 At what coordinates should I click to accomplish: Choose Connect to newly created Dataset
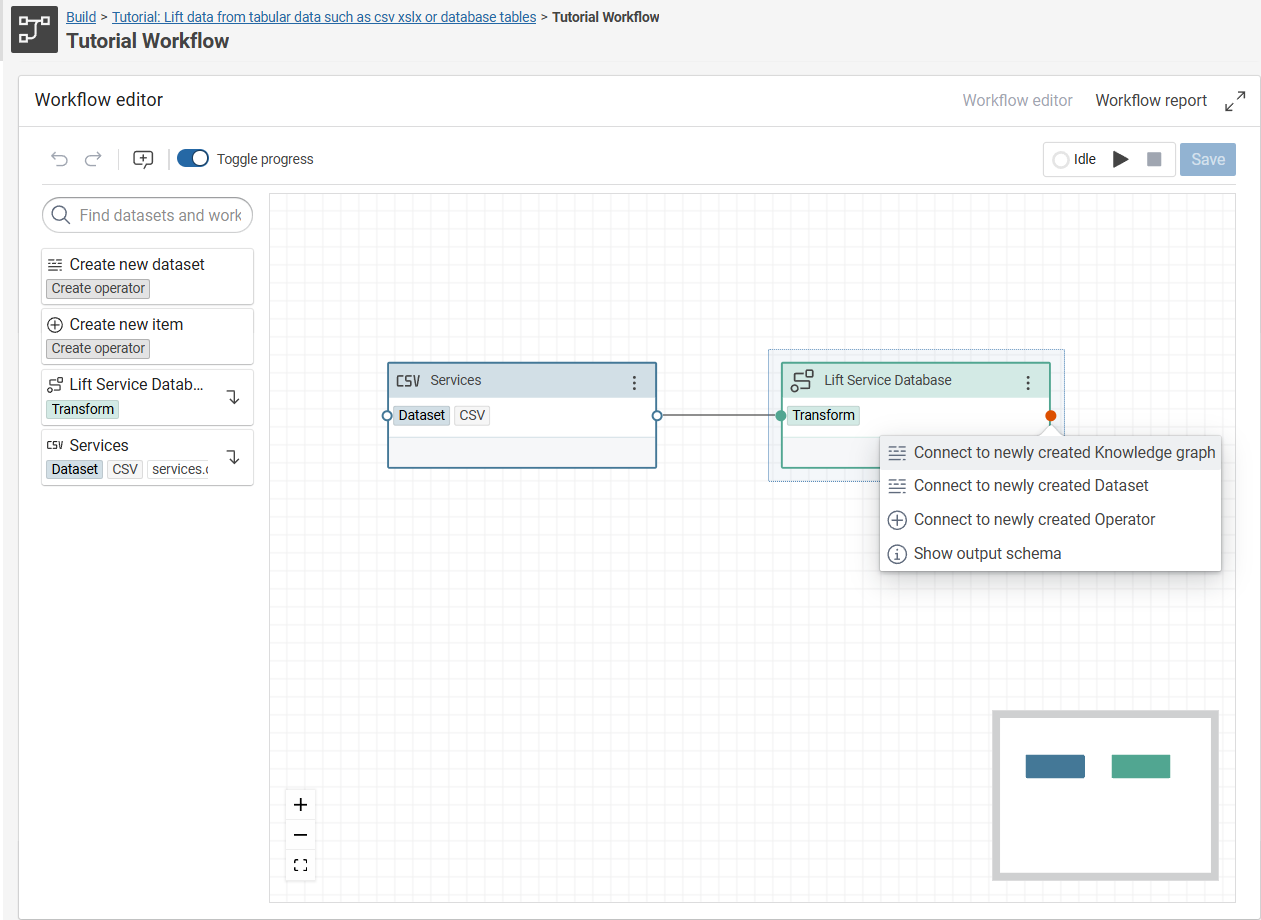click(x=1030, y=486)
